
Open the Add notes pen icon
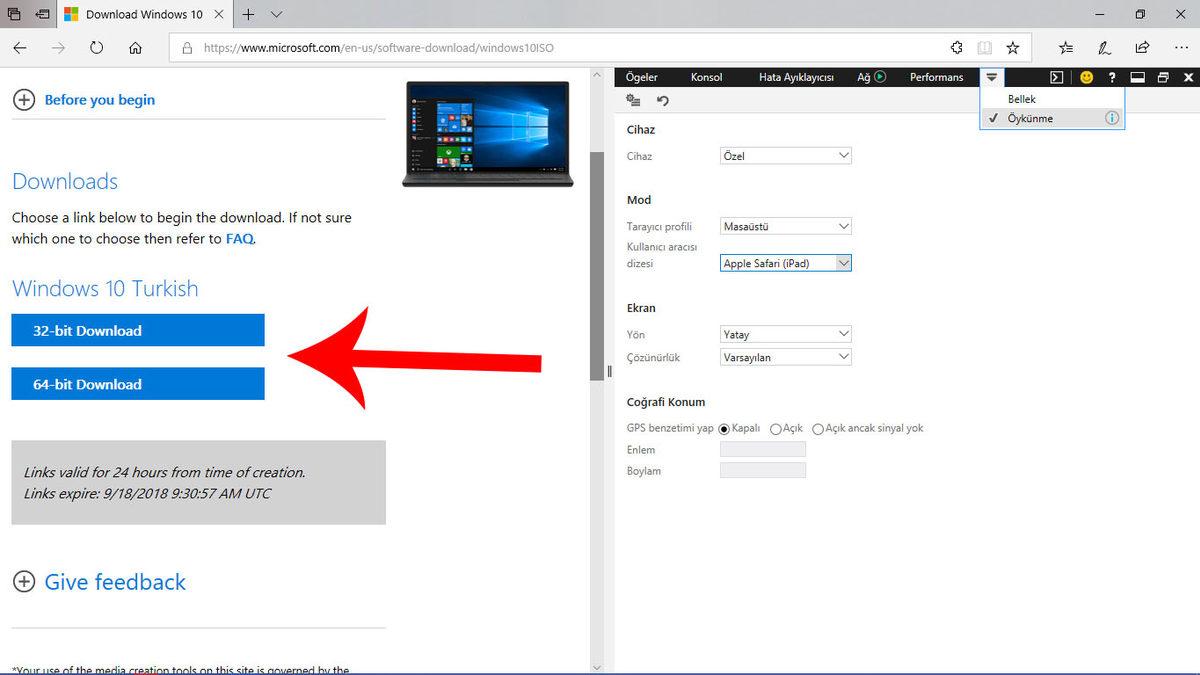pos(1104,47)
